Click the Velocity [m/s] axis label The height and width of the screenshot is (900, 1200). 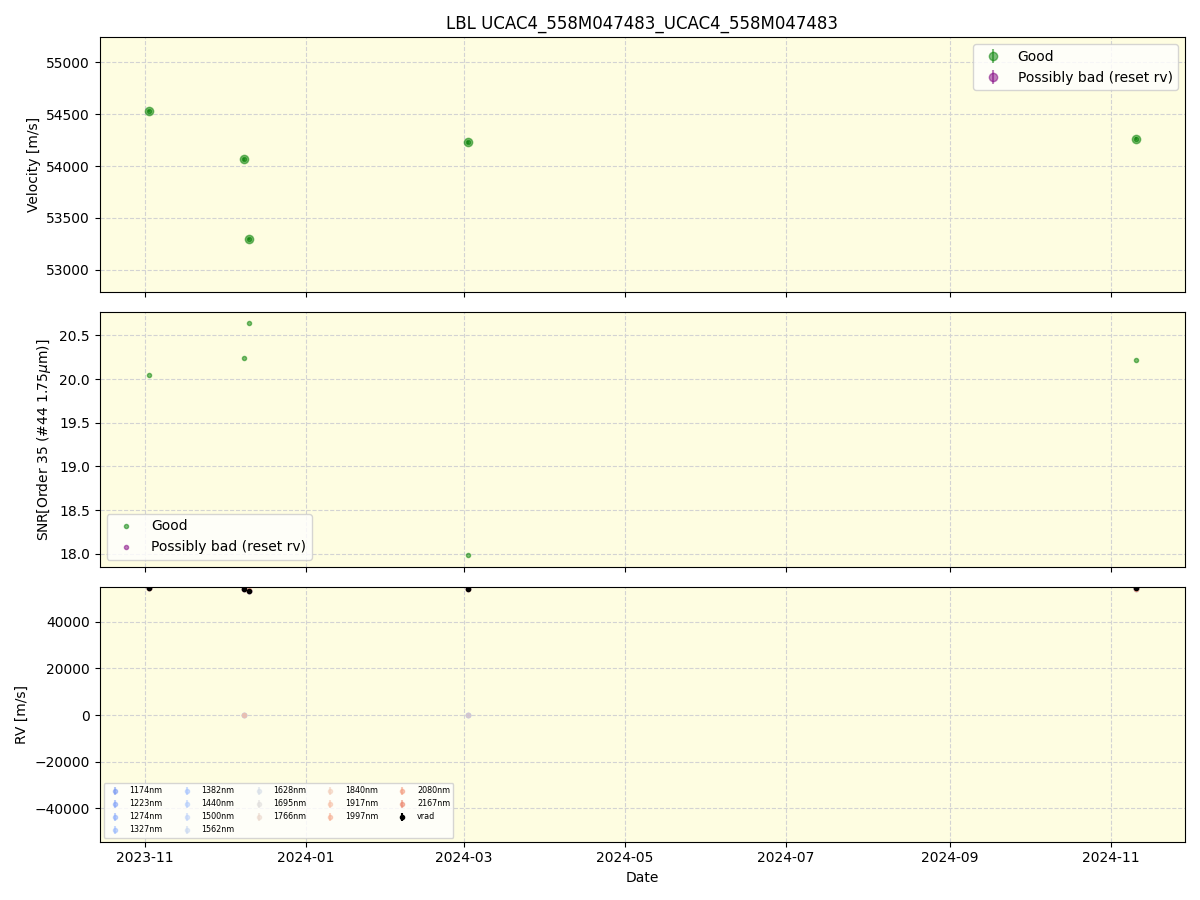coord(33,165)
